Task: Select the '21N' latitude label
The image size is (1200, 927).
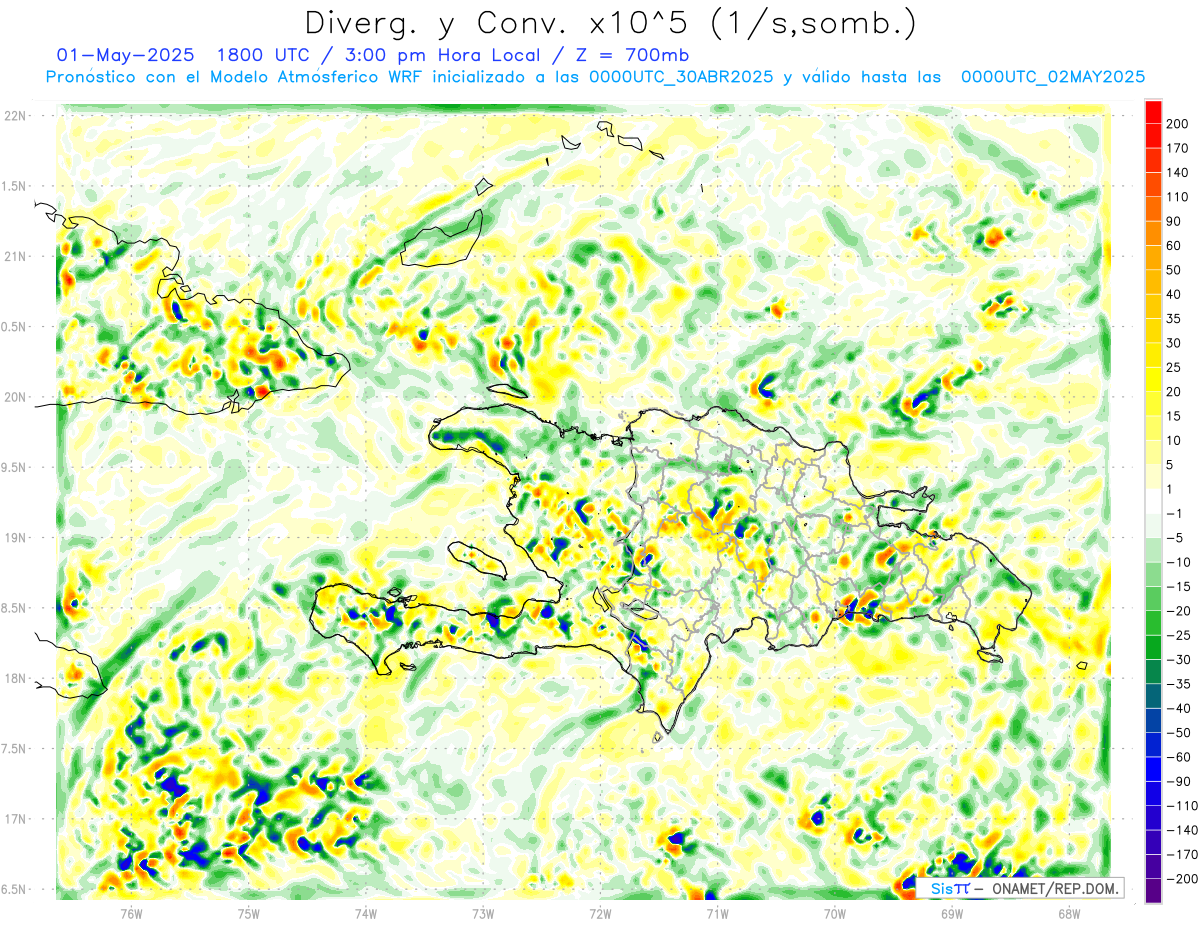Action: pos(16,256)
